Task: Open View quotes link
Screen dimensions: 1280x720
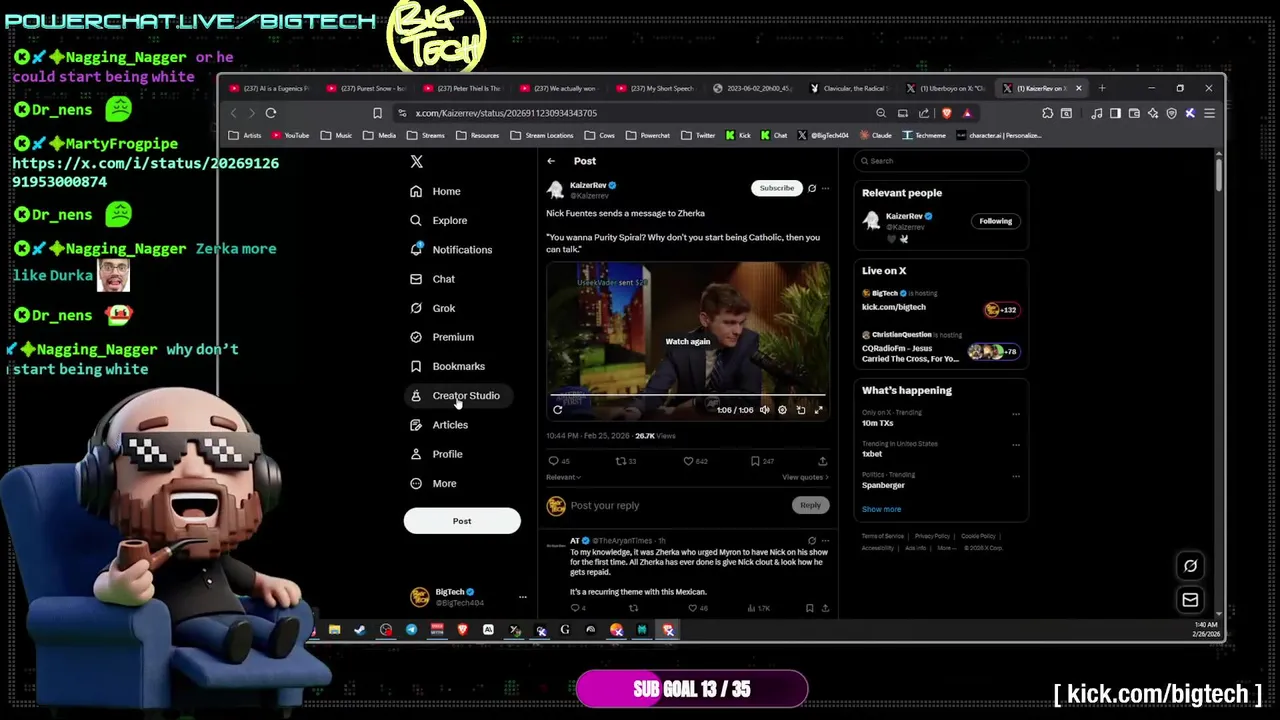Action: (805, 477)
